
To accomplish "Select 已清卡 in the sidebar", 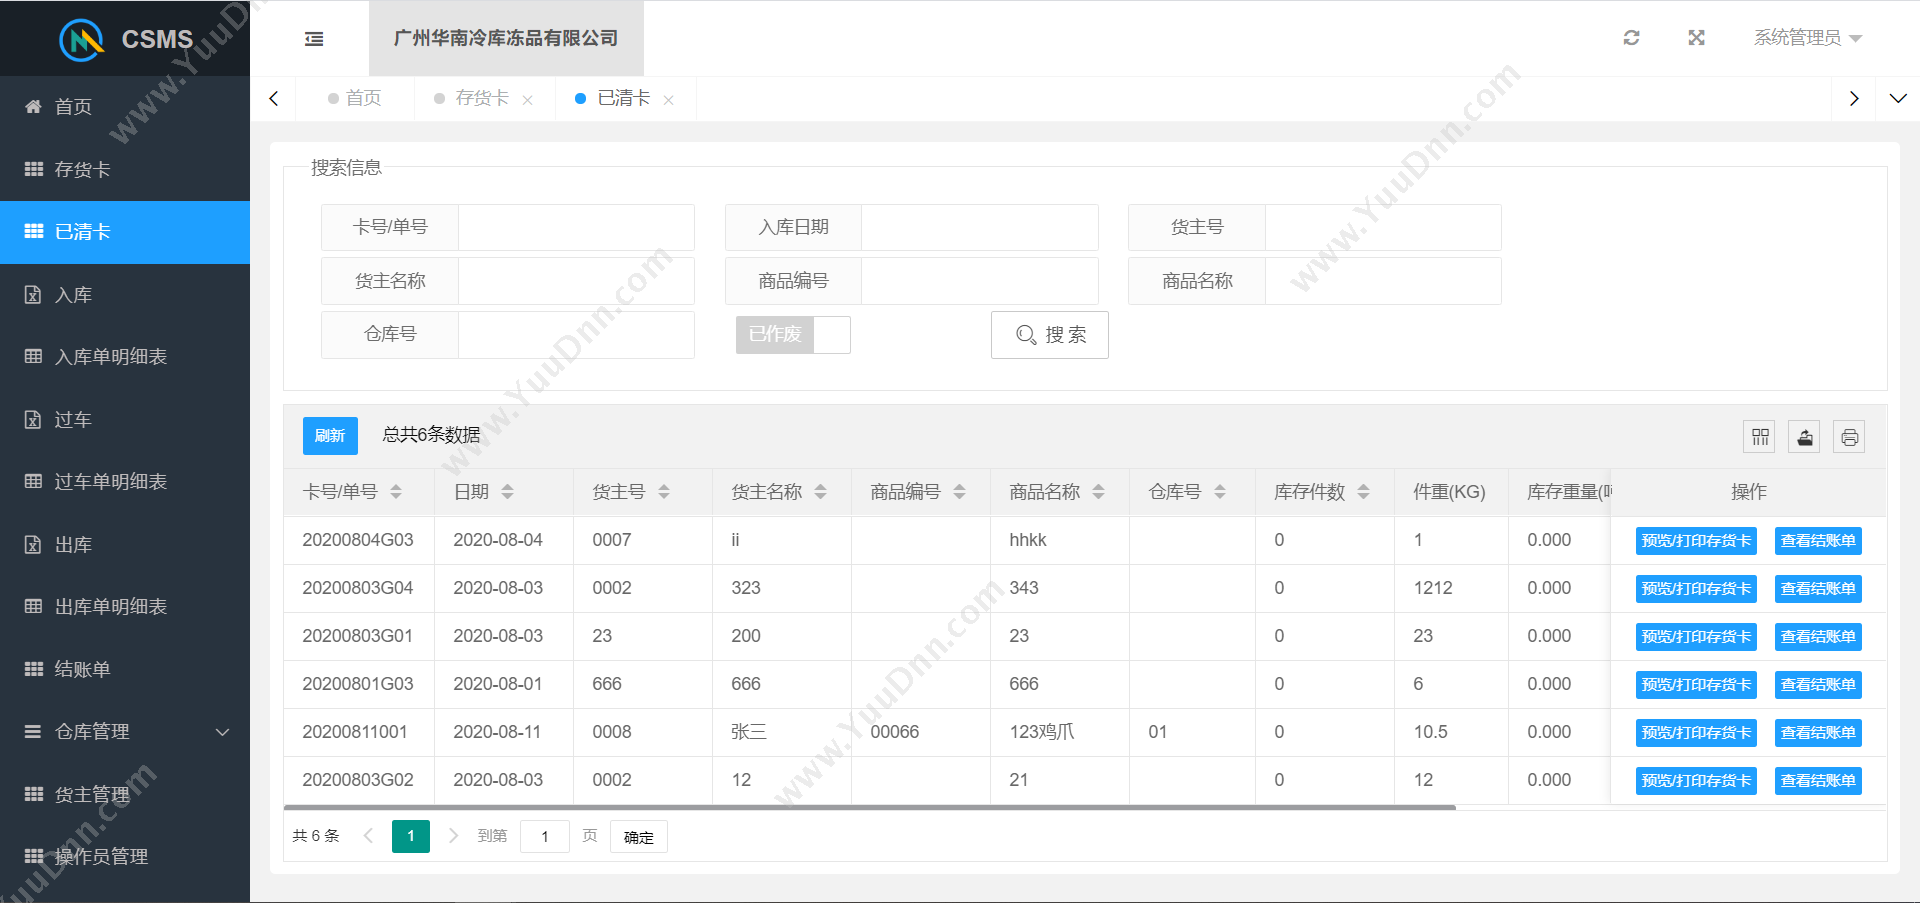I will click(125, 232).
